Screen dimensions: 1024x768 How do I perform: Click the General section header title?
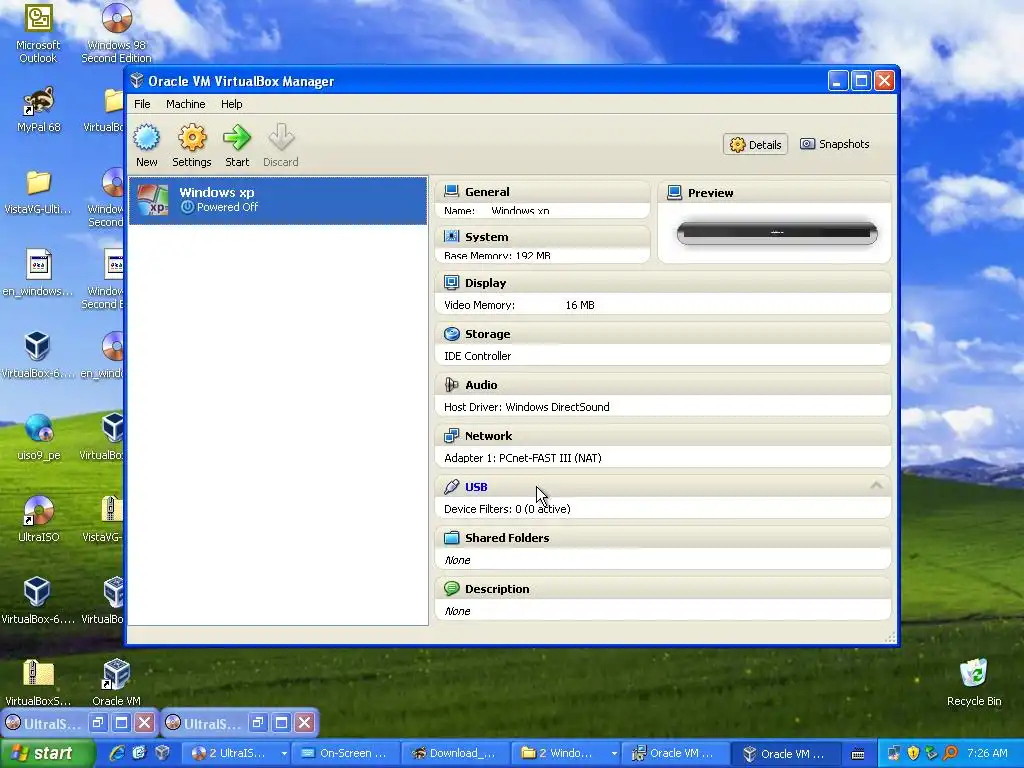tap(487, 191)
